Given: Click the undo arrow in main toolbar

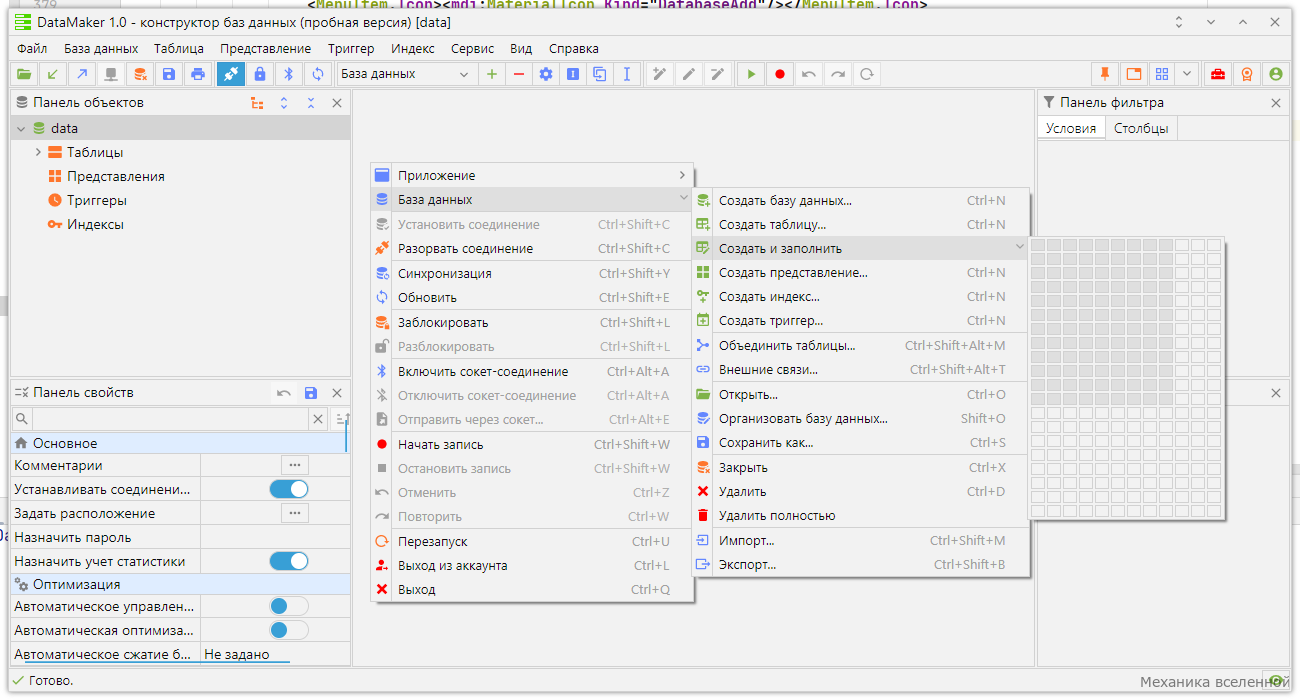Looking at the screenshot, I should (x=809, y=74).
